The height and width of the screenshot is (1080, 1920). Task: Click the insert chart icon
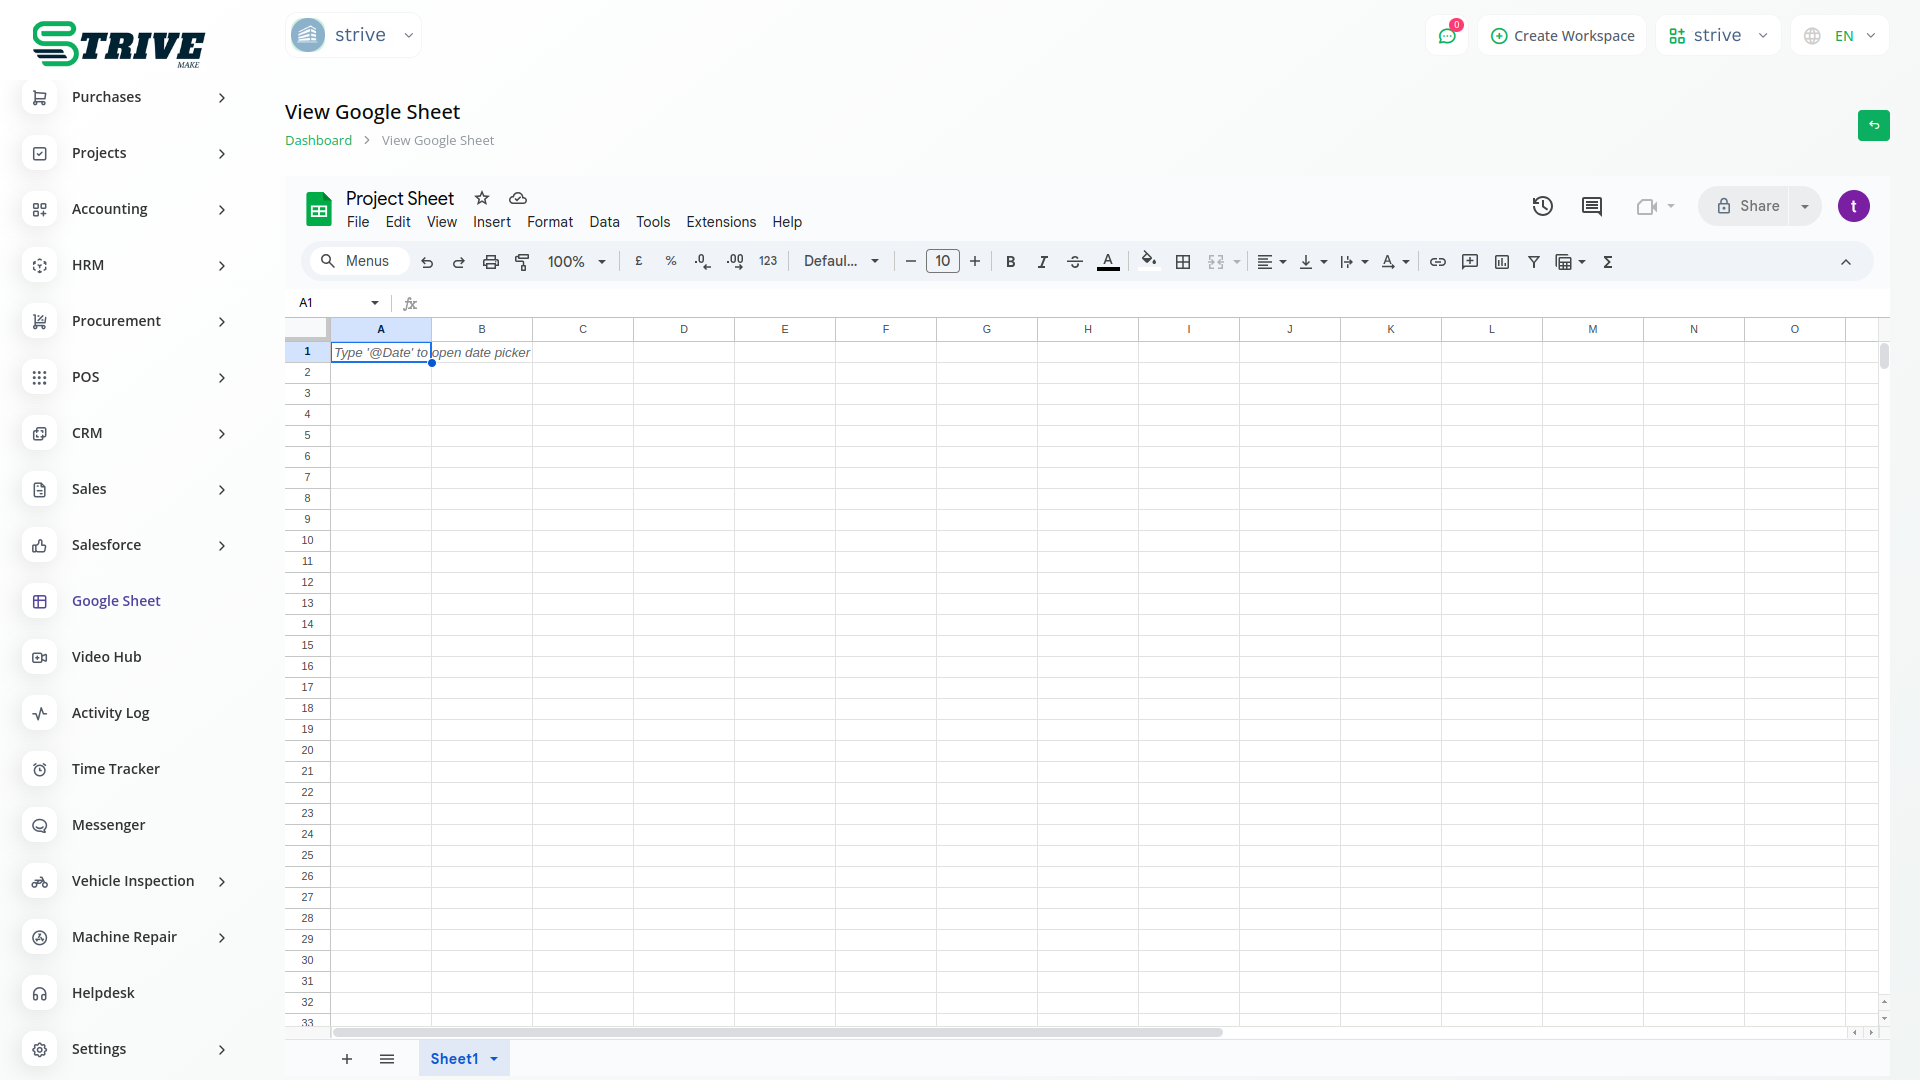tap(1501, 262)
